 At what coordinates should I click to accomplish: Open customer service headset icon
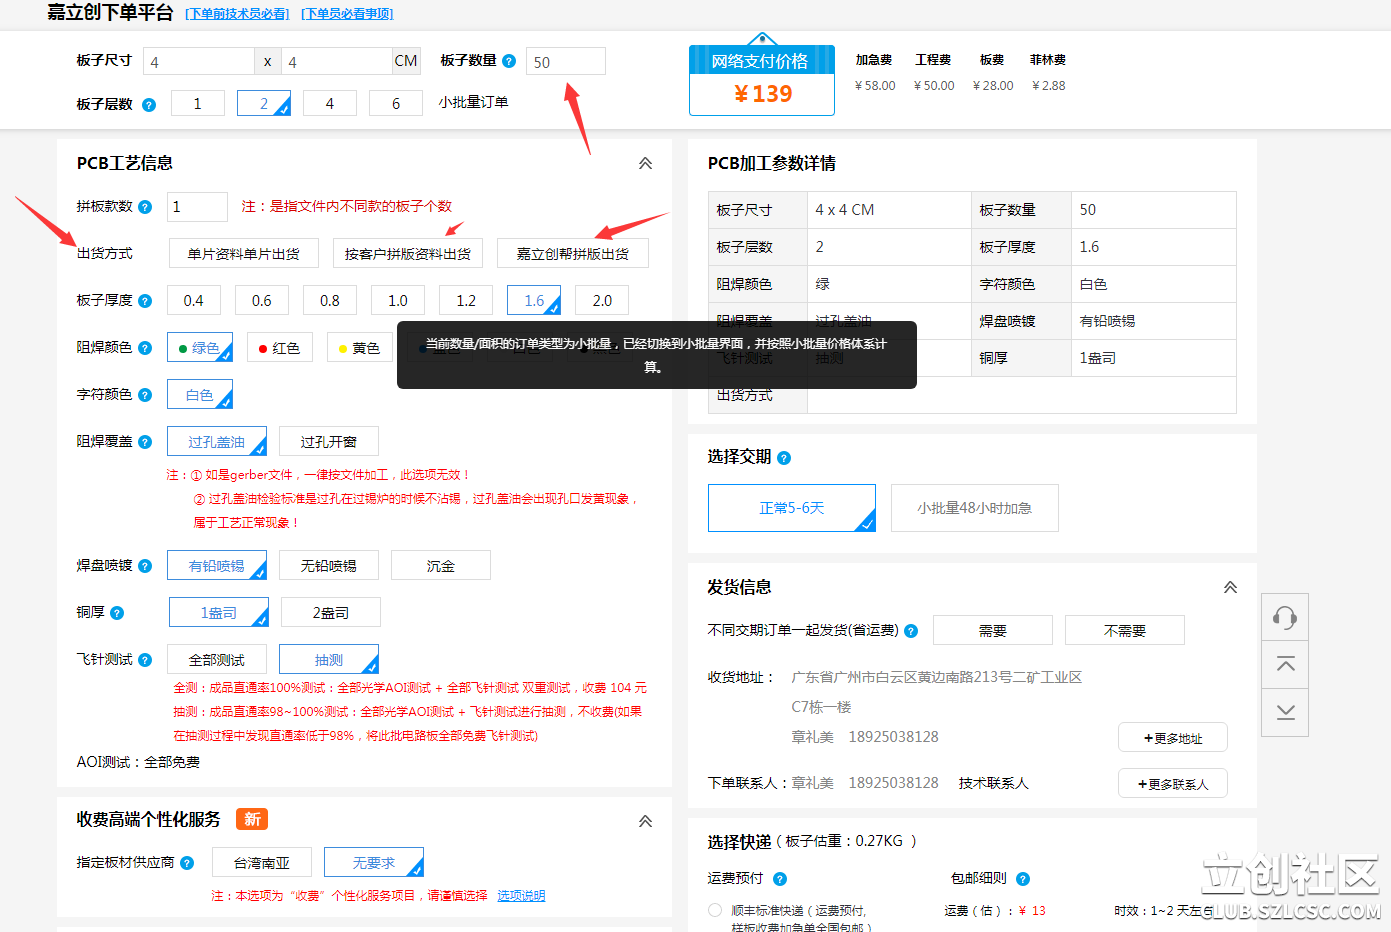coord(1285,617)
